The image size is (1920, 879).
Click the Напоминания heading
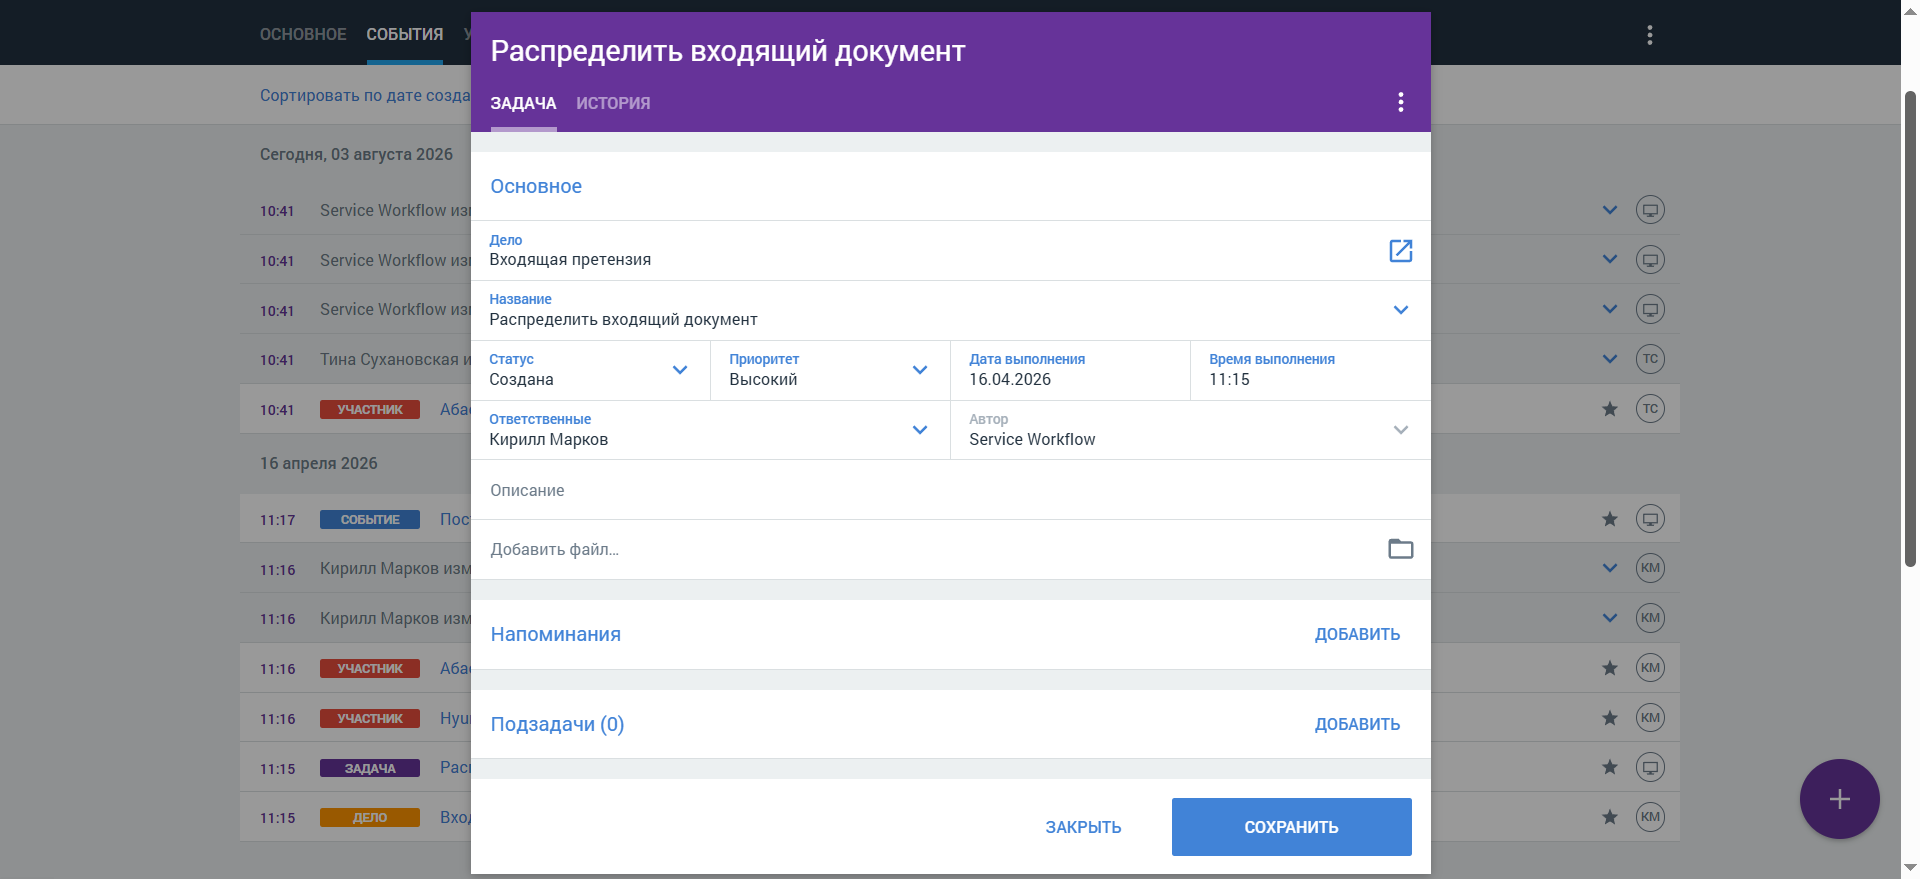(x=555, y=634)
